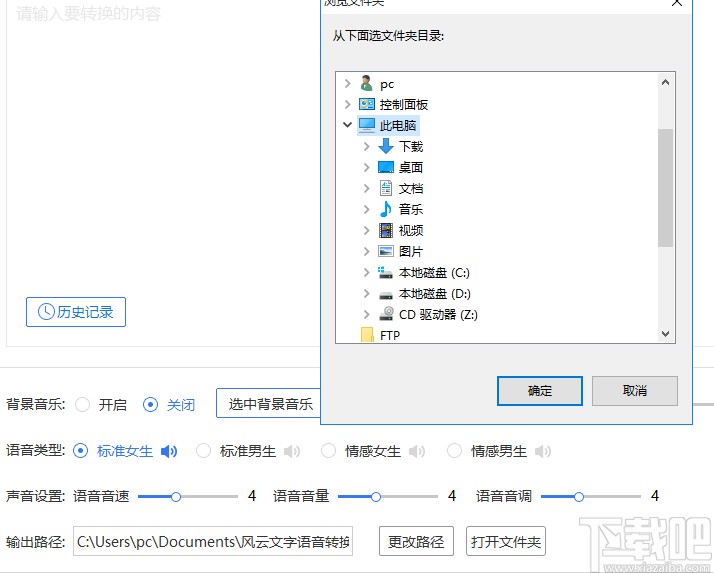Expand the 本地磁盘 (D:) node
This screenshot has width=714, height=573.
click(367, 293)
